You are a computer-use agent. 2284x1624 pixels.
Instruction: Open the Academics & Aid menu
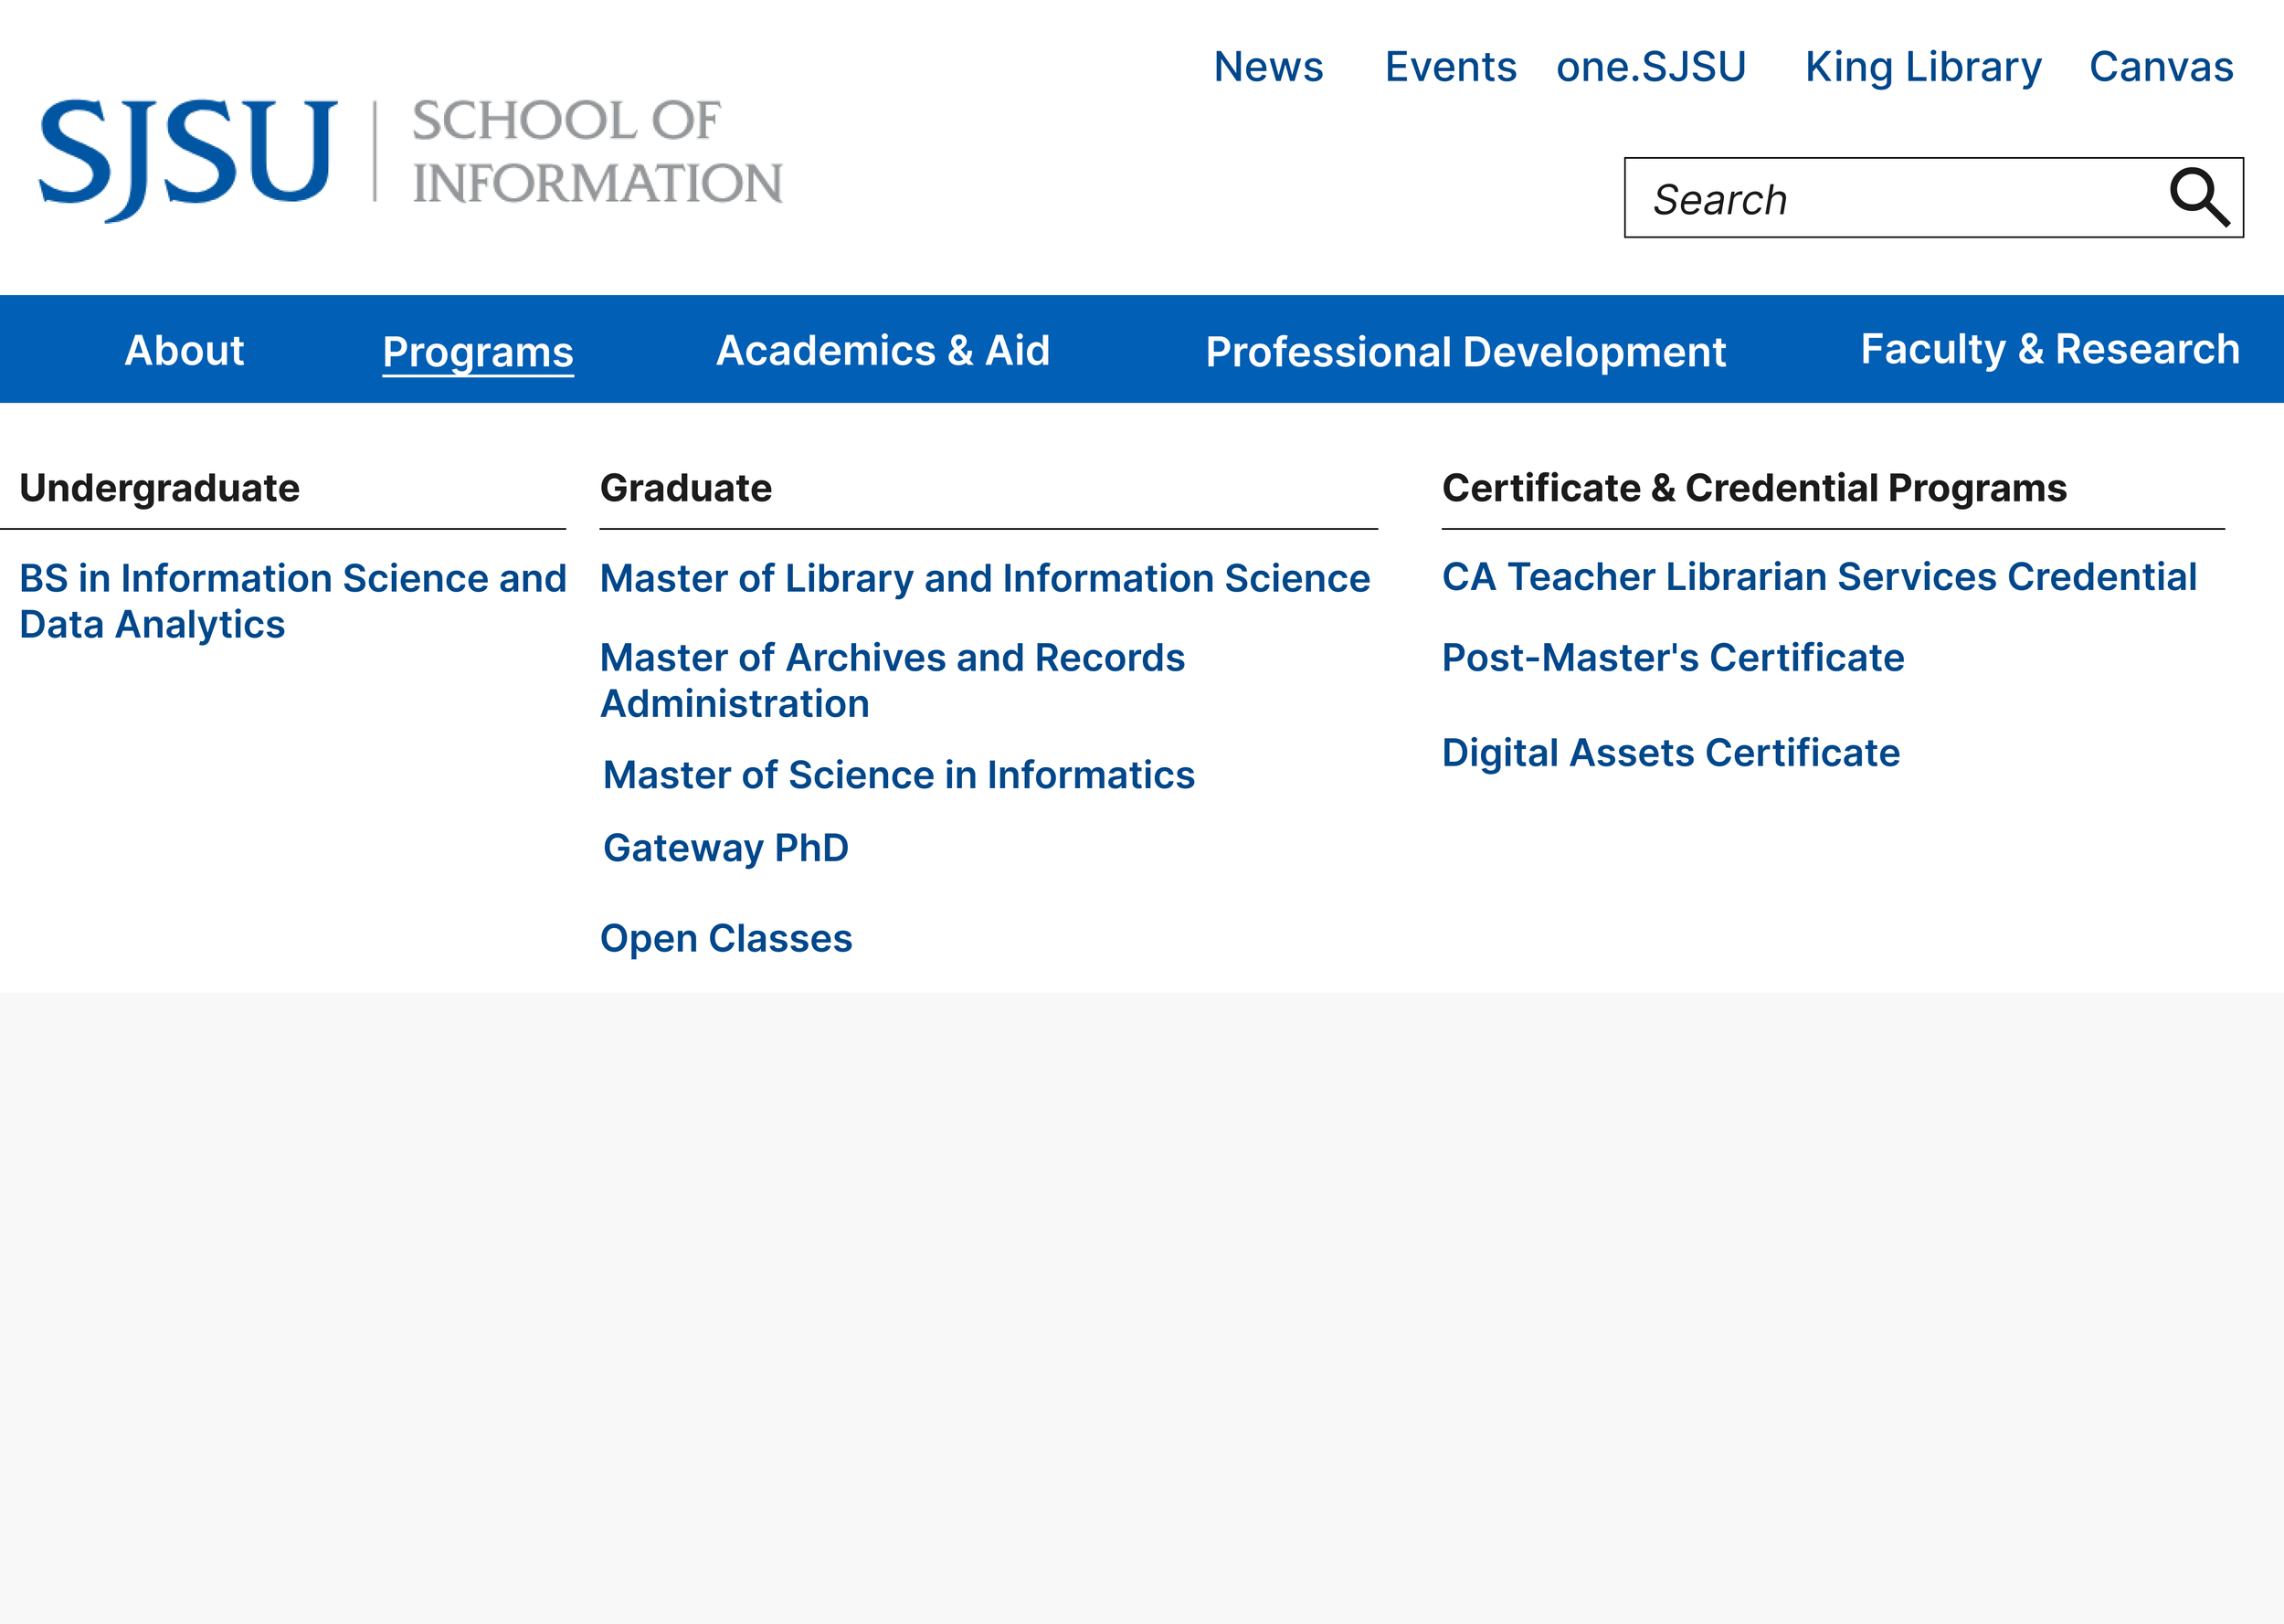(883, 350)
